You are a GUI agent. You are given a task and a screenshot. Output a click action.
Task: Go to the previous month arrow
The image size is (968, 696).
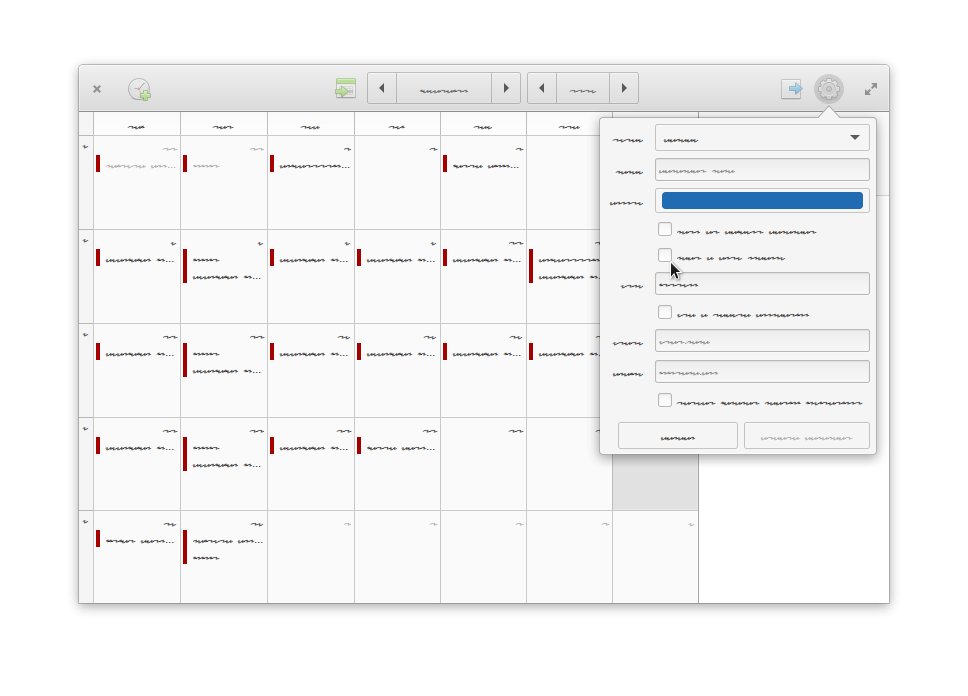(x=382, y=88)
